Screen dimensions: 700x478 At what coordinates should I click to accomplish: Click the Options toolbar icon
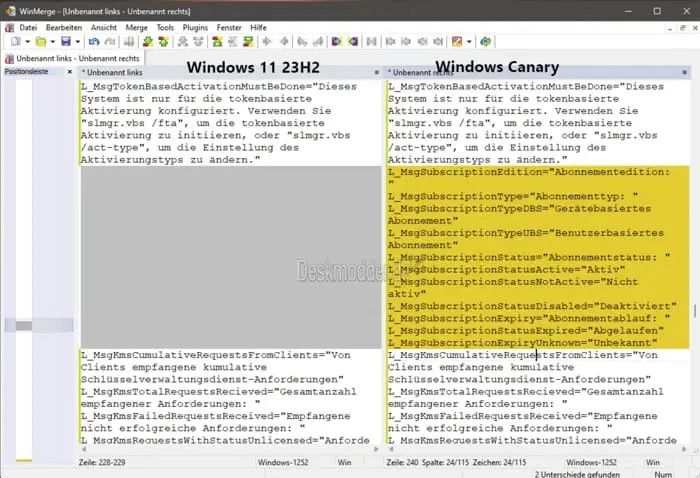coord(457,42)
